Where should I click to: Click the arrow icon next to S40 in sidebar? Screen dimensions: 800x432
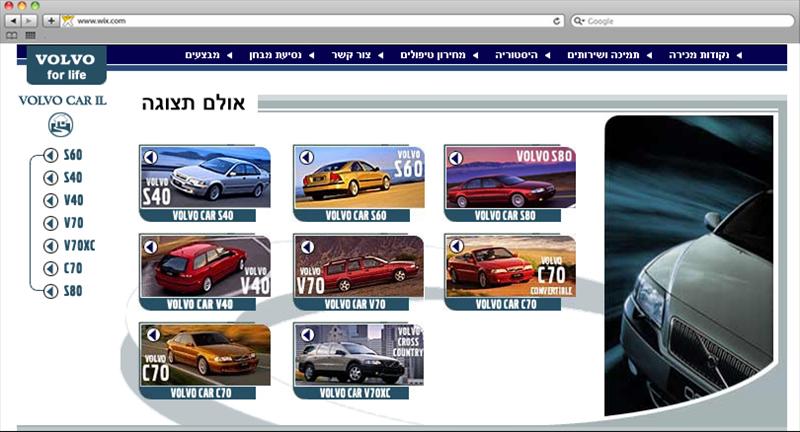[51, 177]
